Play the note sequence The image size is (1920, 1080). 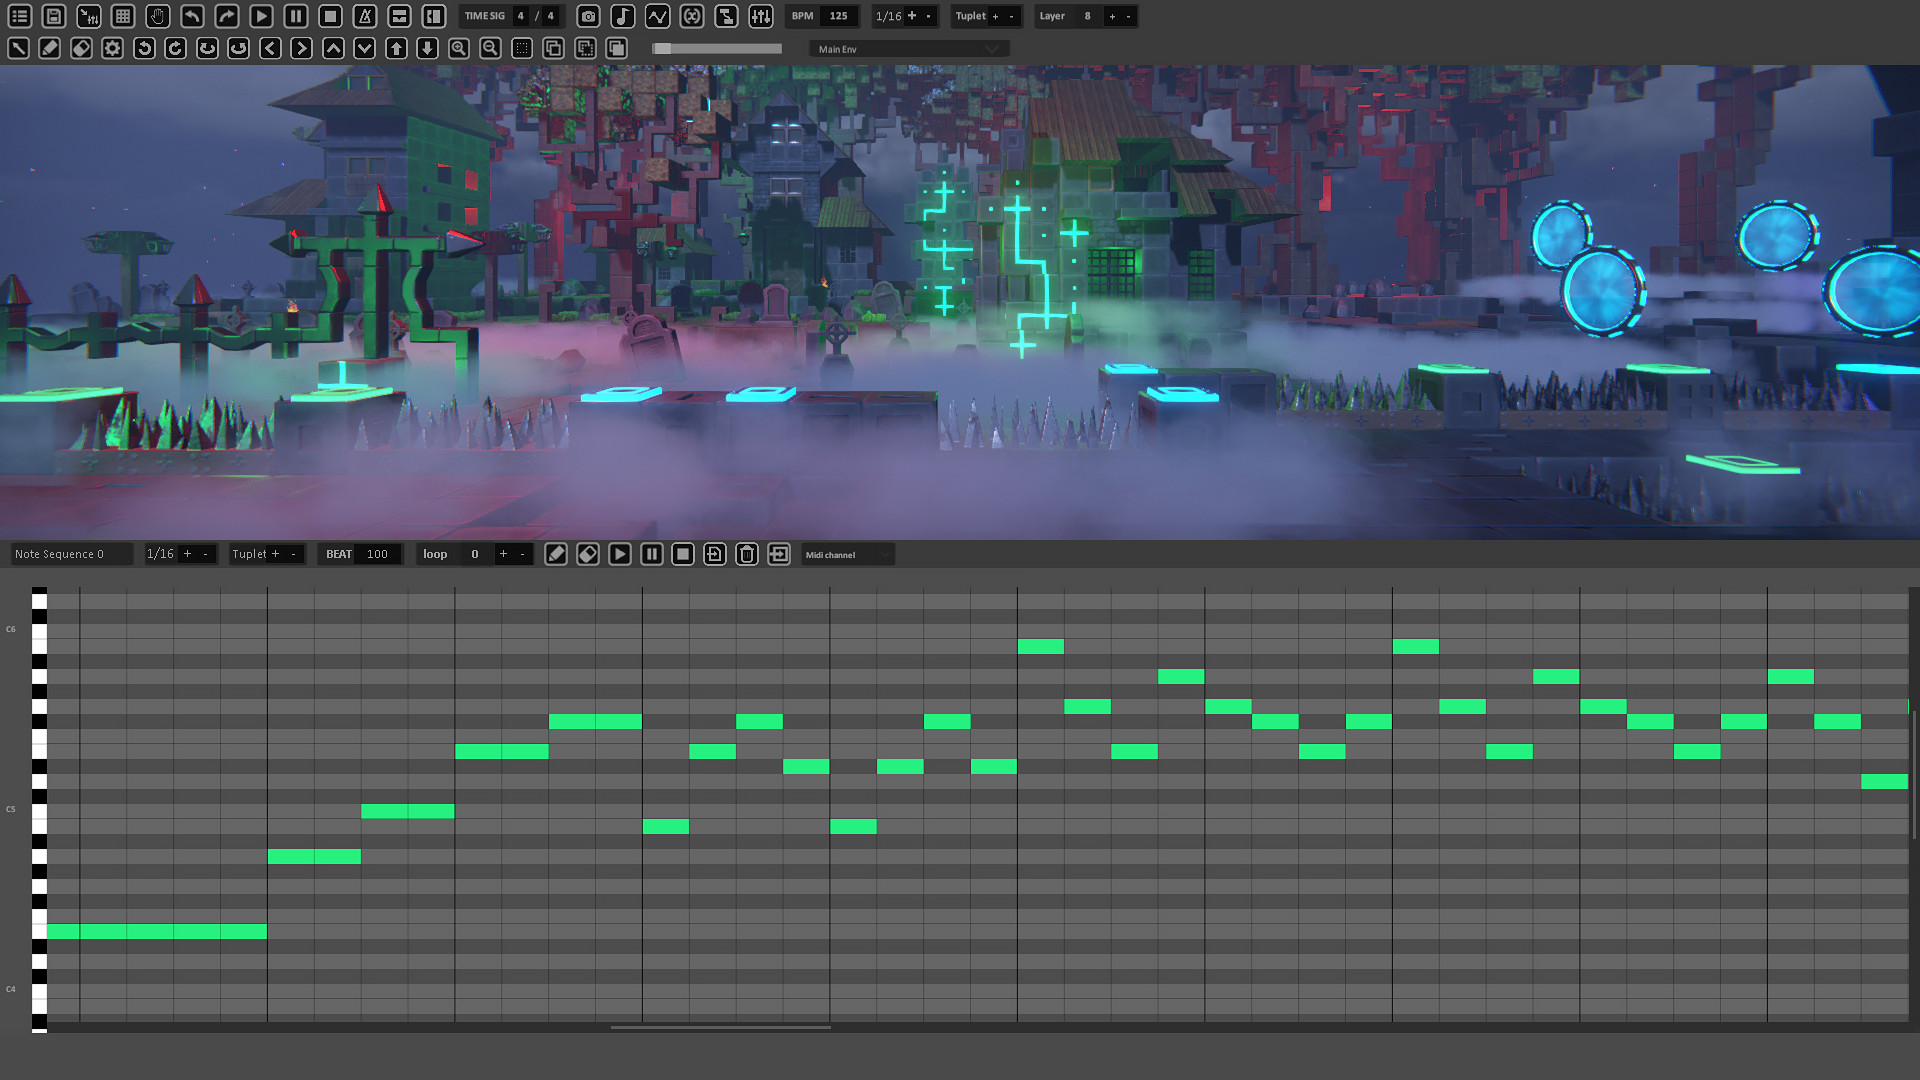point(620,553)
